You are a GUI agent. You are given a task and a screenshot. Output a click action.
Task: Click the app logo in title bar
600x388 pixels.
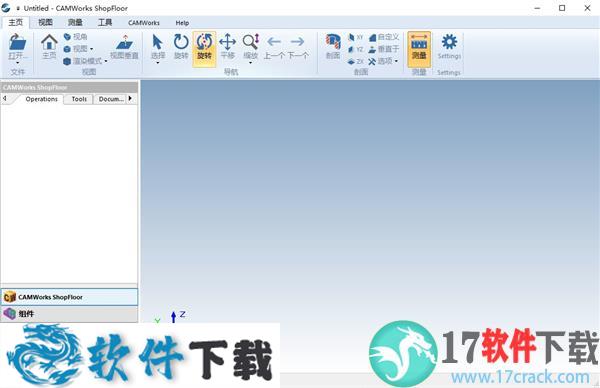(x=6, y=8)
